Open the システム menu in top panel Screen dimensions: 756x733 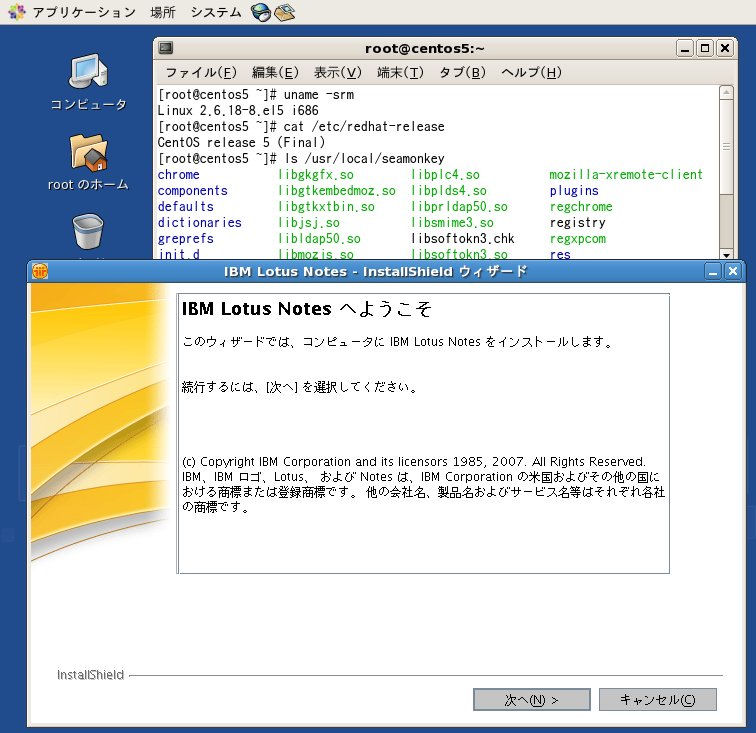tap(216, 12)
